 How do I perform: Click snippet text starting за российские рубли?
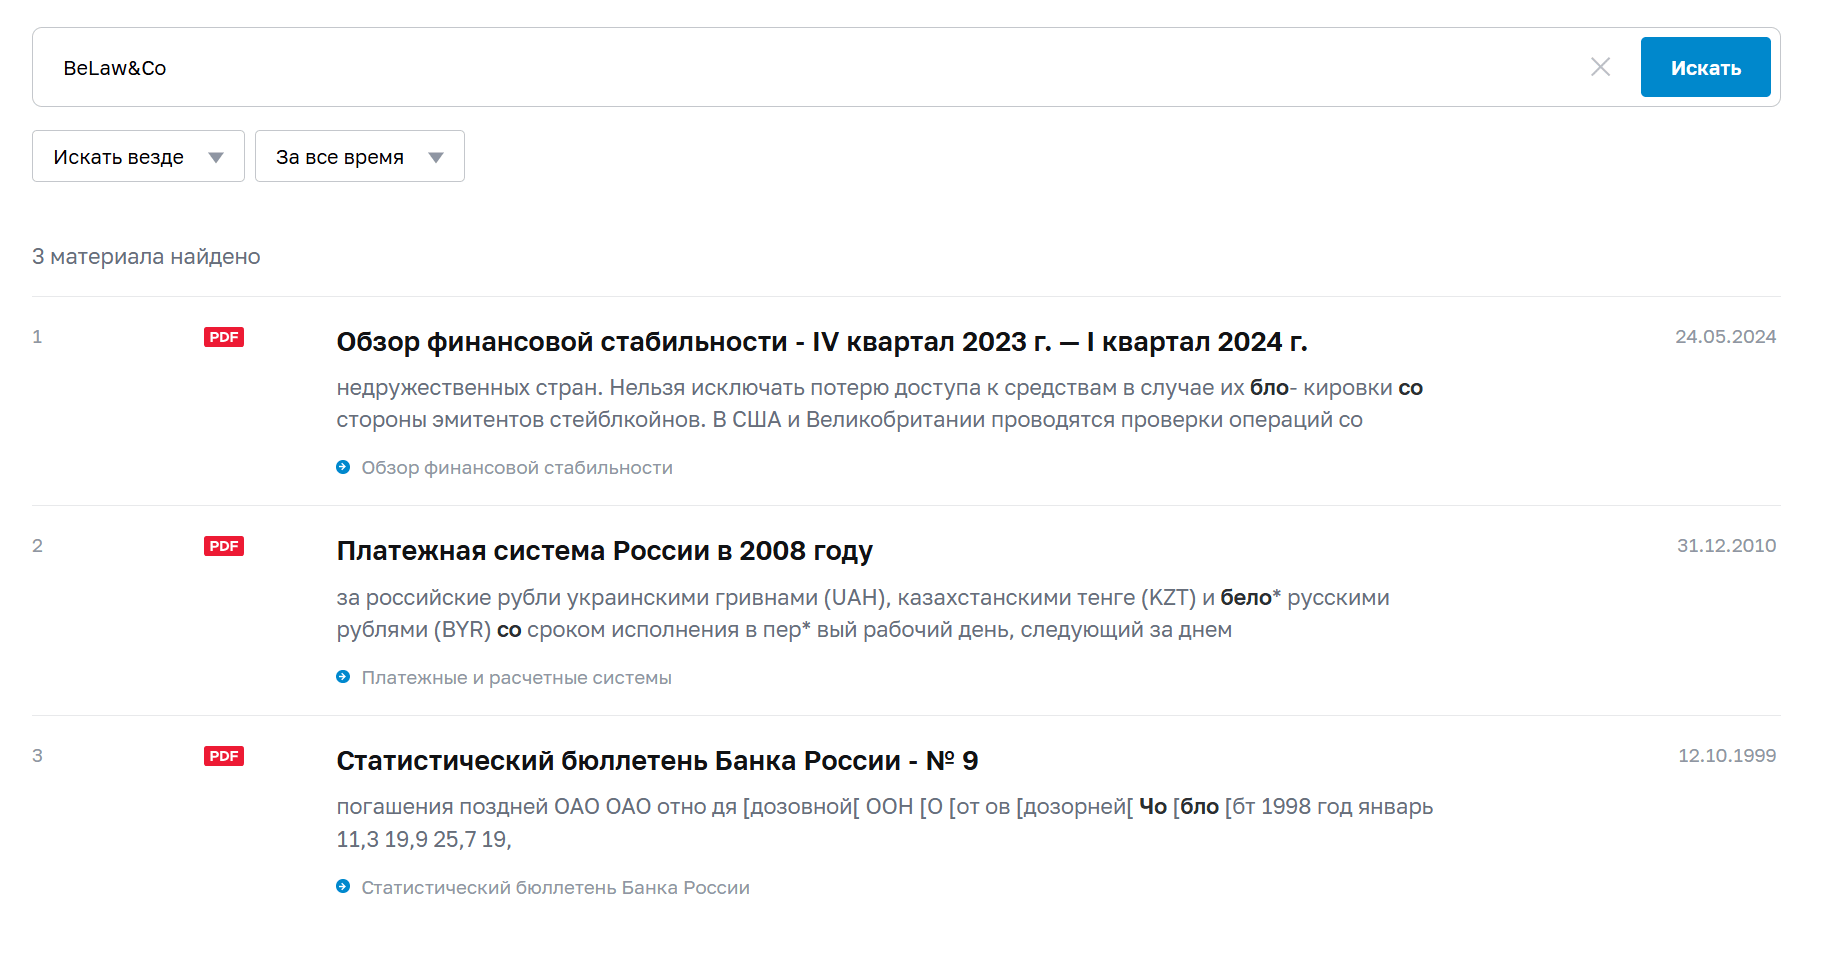(863, 614)
